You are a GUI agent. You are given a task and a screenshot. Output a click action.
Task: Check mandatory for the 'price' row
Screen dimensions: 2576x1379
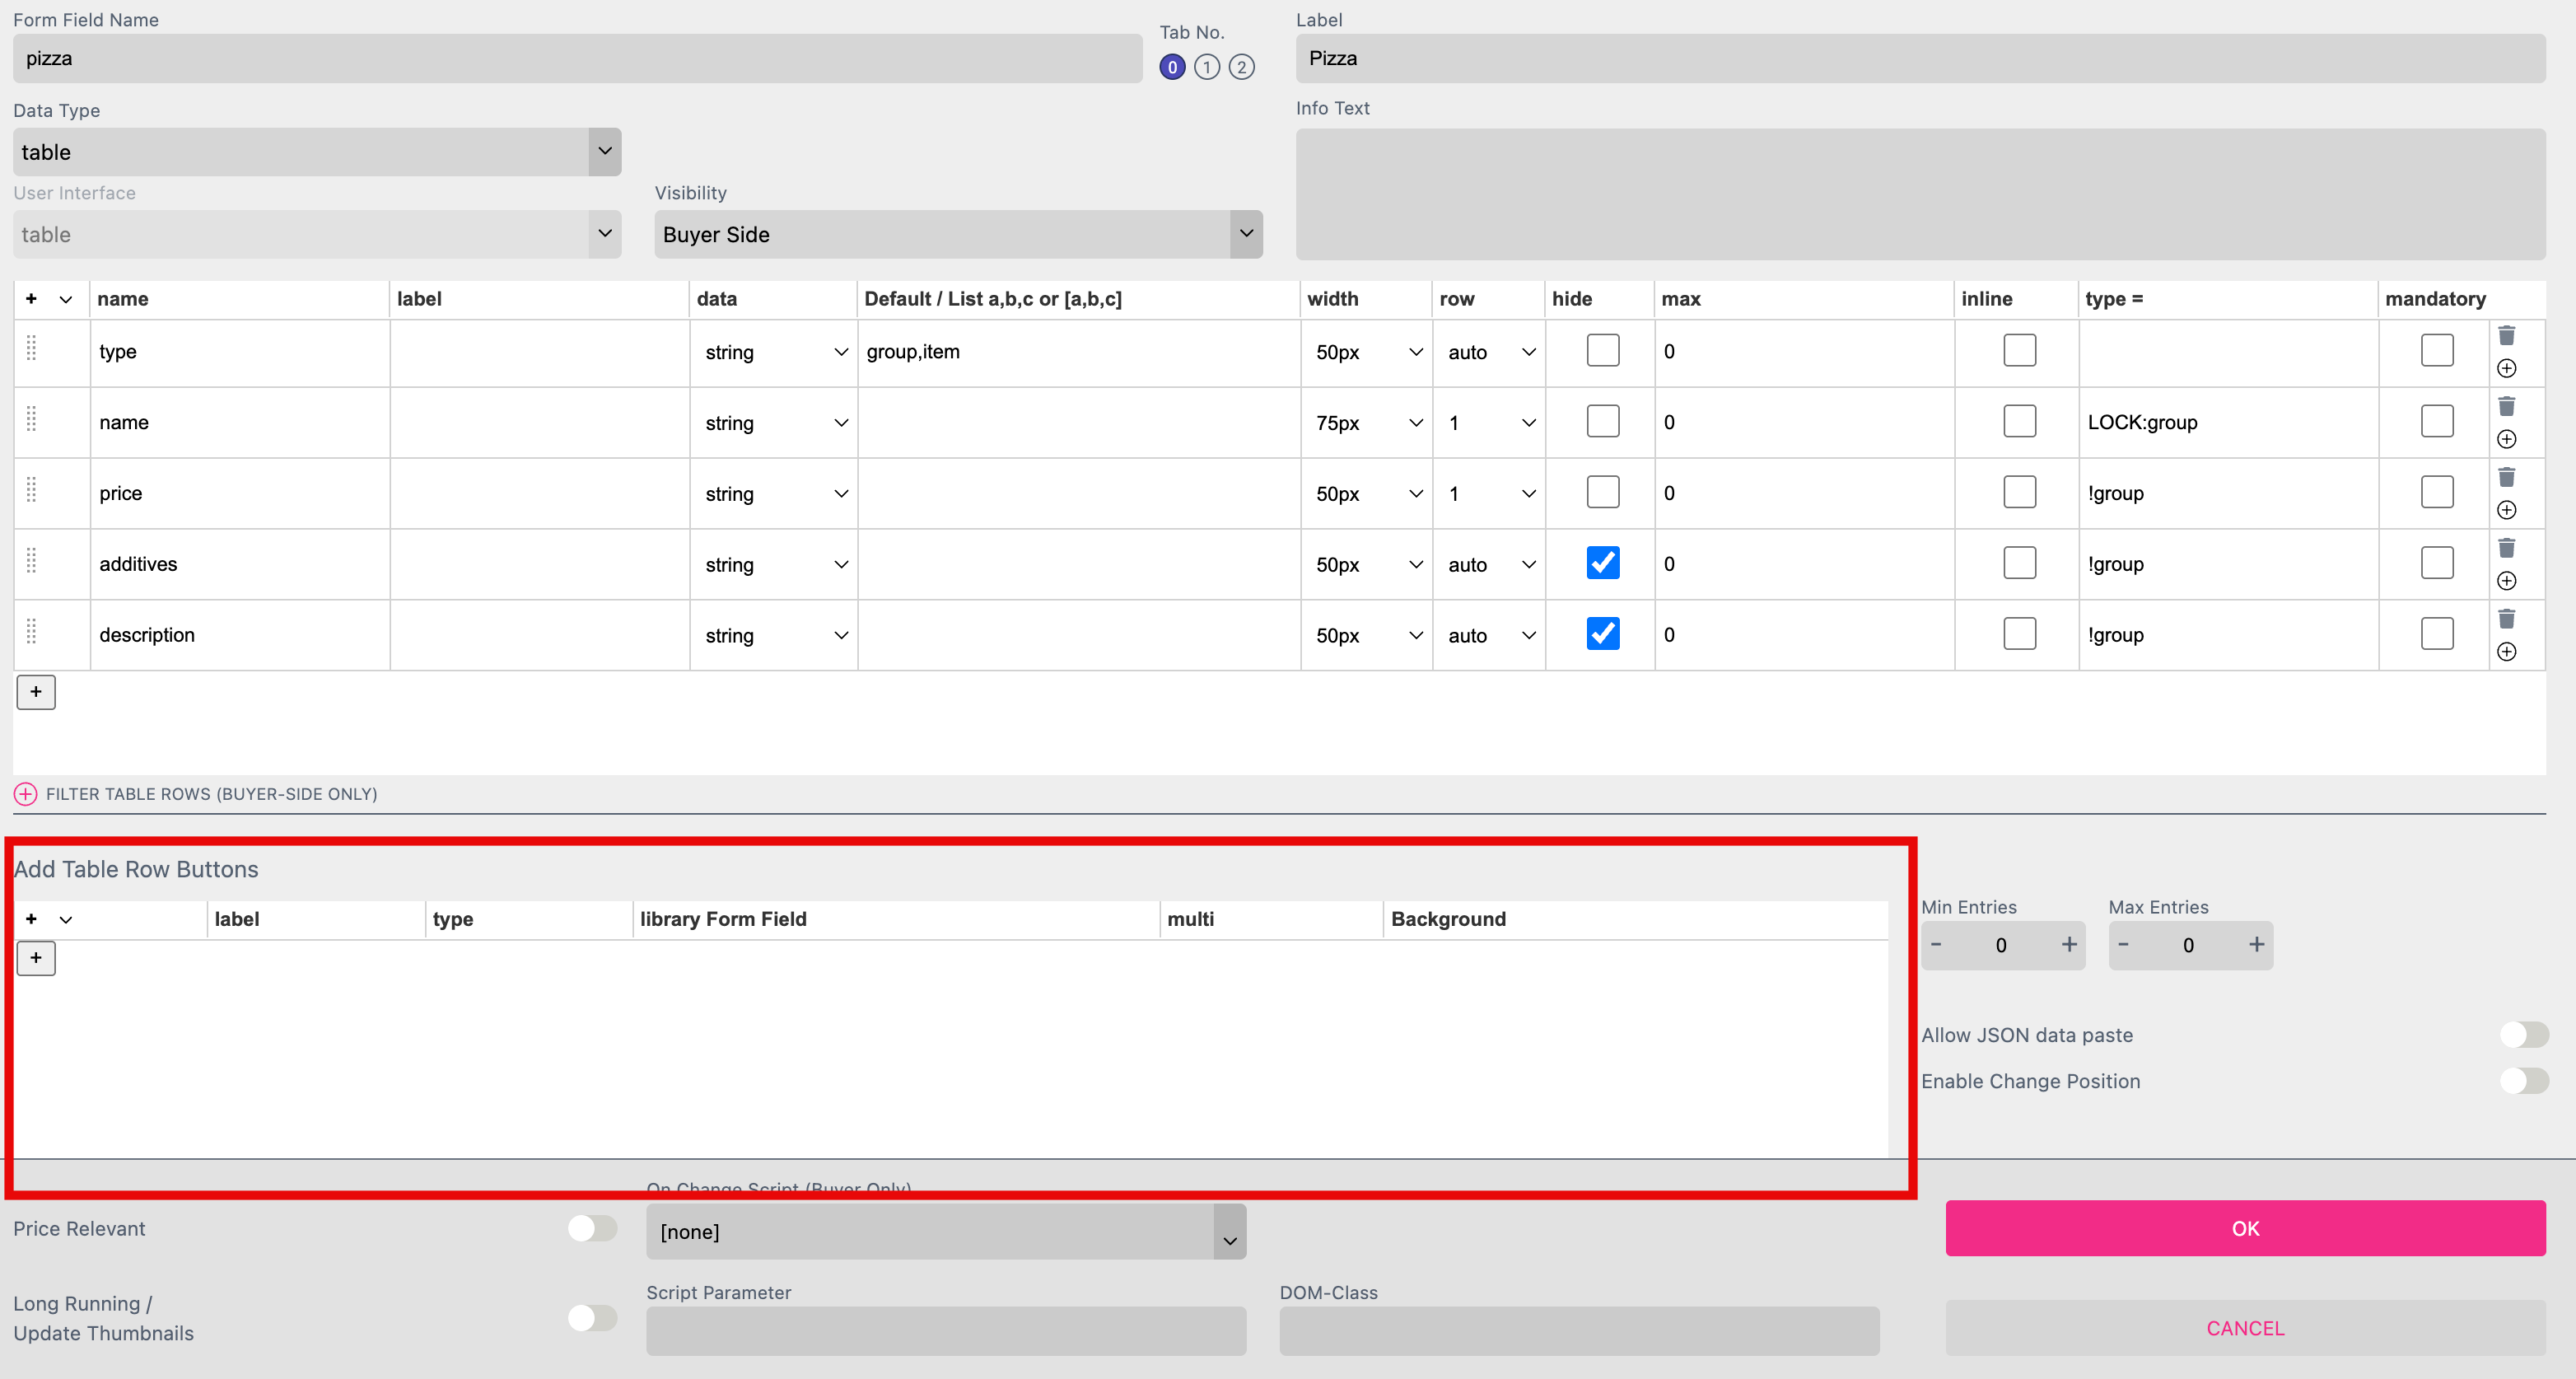click(2437, 493)
